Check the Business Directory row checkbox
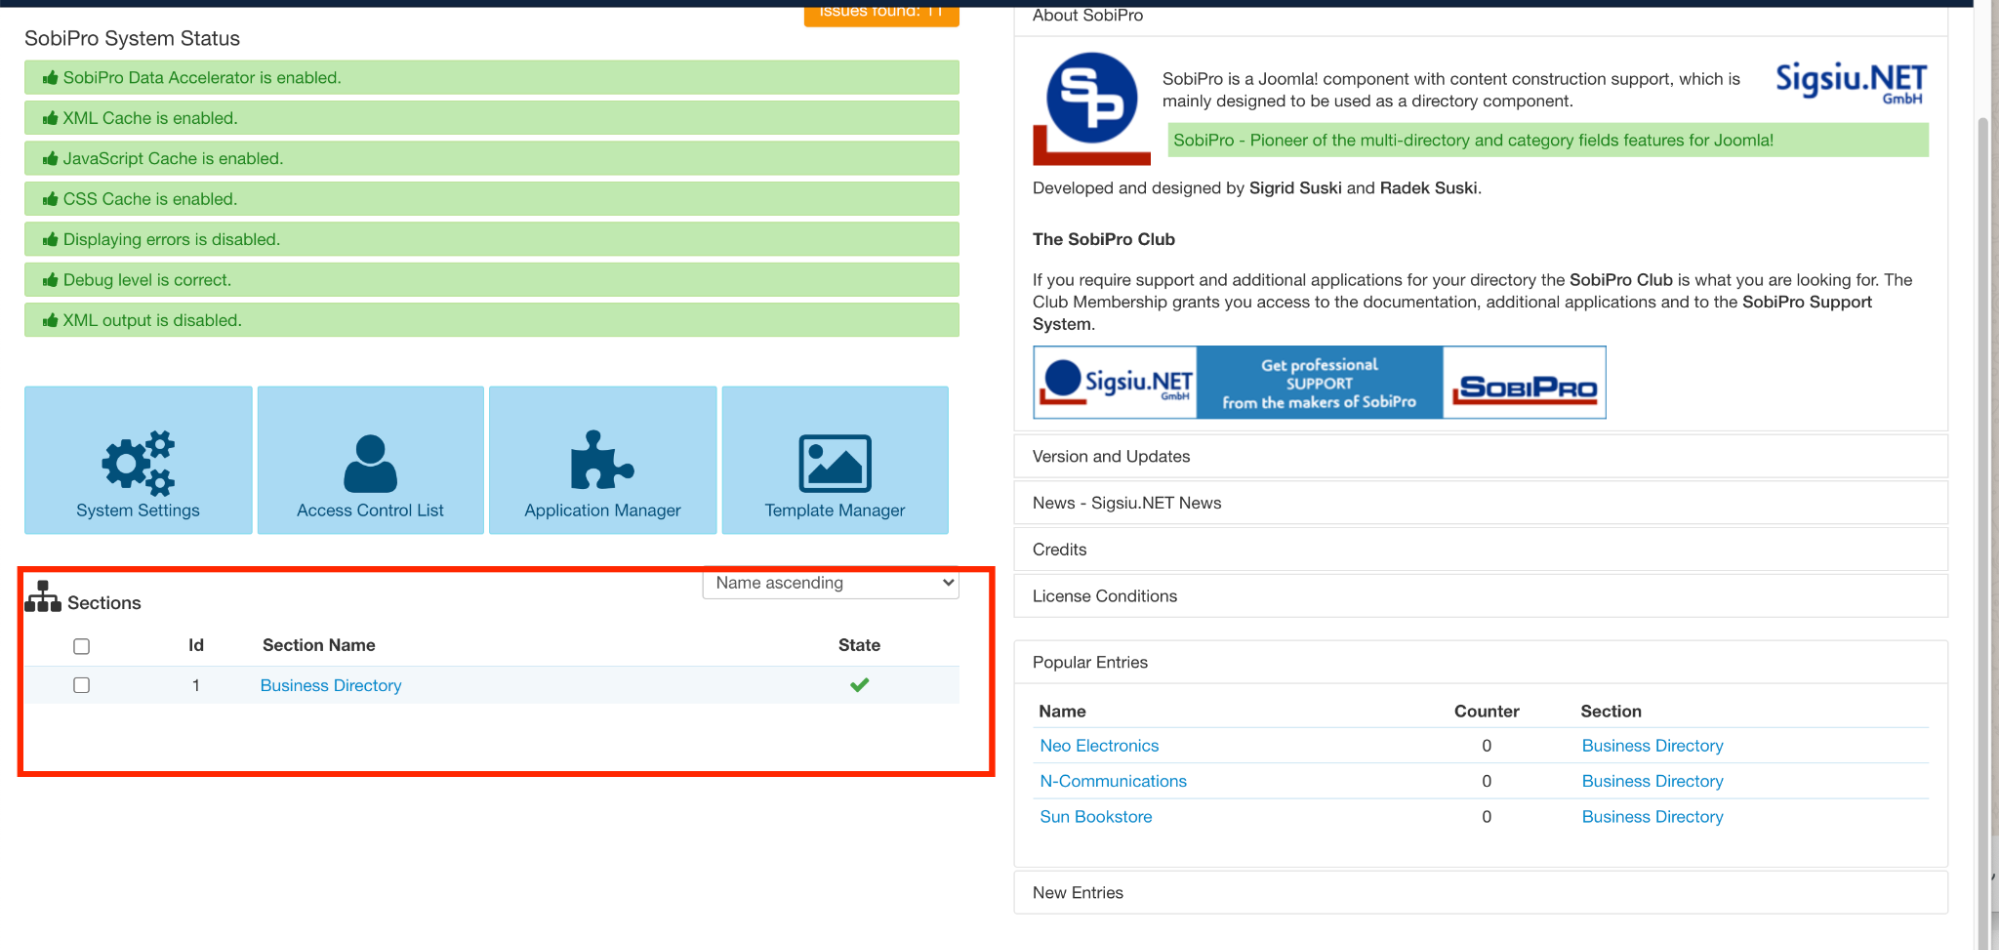Image resolution: width=1999 pixels, height=950 pixels. coord(82,685)
